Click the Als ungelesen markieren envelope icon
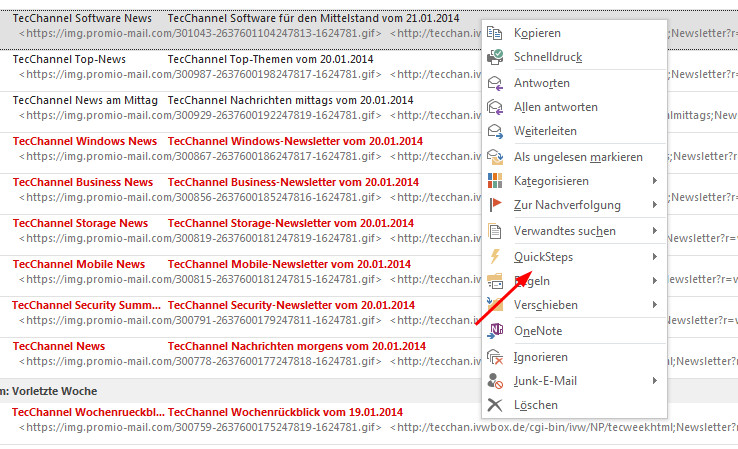This screenshot has height=449, width=738. tap(495, 157)
